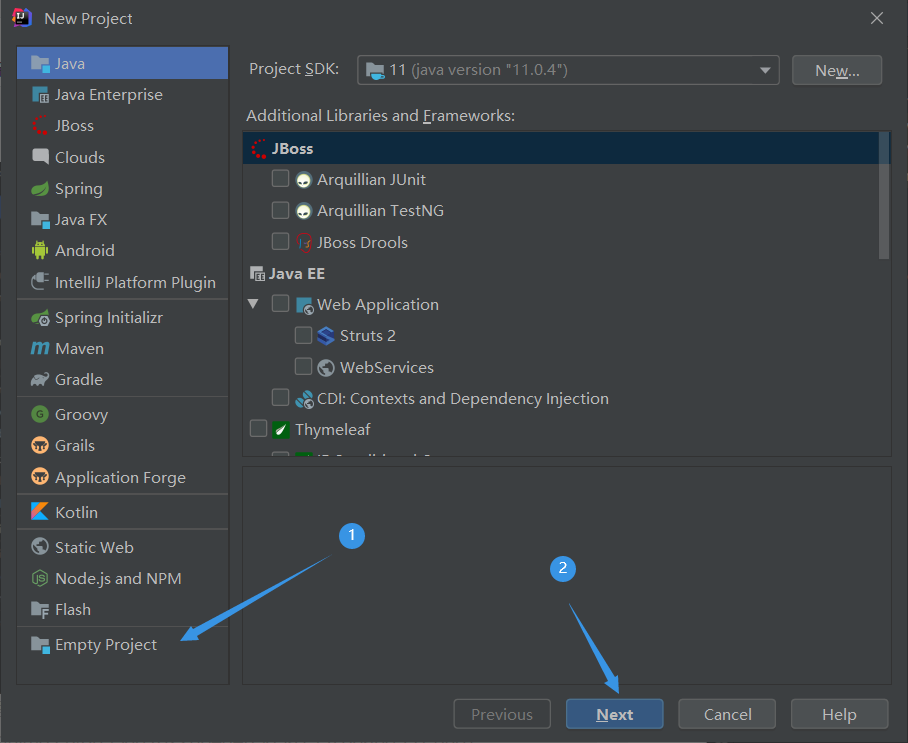Click the Flash folder icon

click(40, 609)
